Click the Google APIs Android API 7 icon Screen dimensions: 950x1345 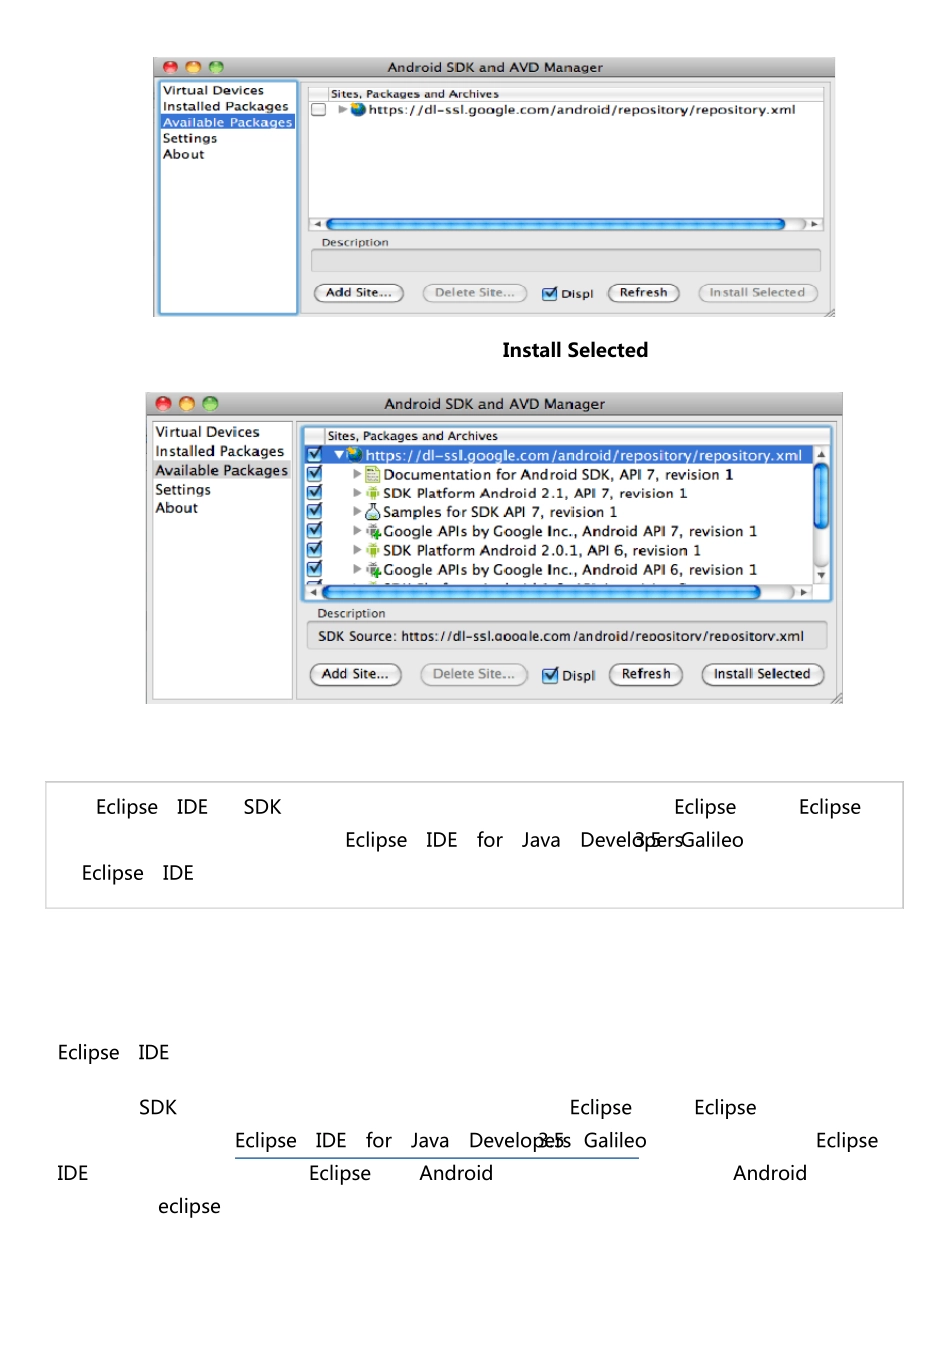(373, 531)
